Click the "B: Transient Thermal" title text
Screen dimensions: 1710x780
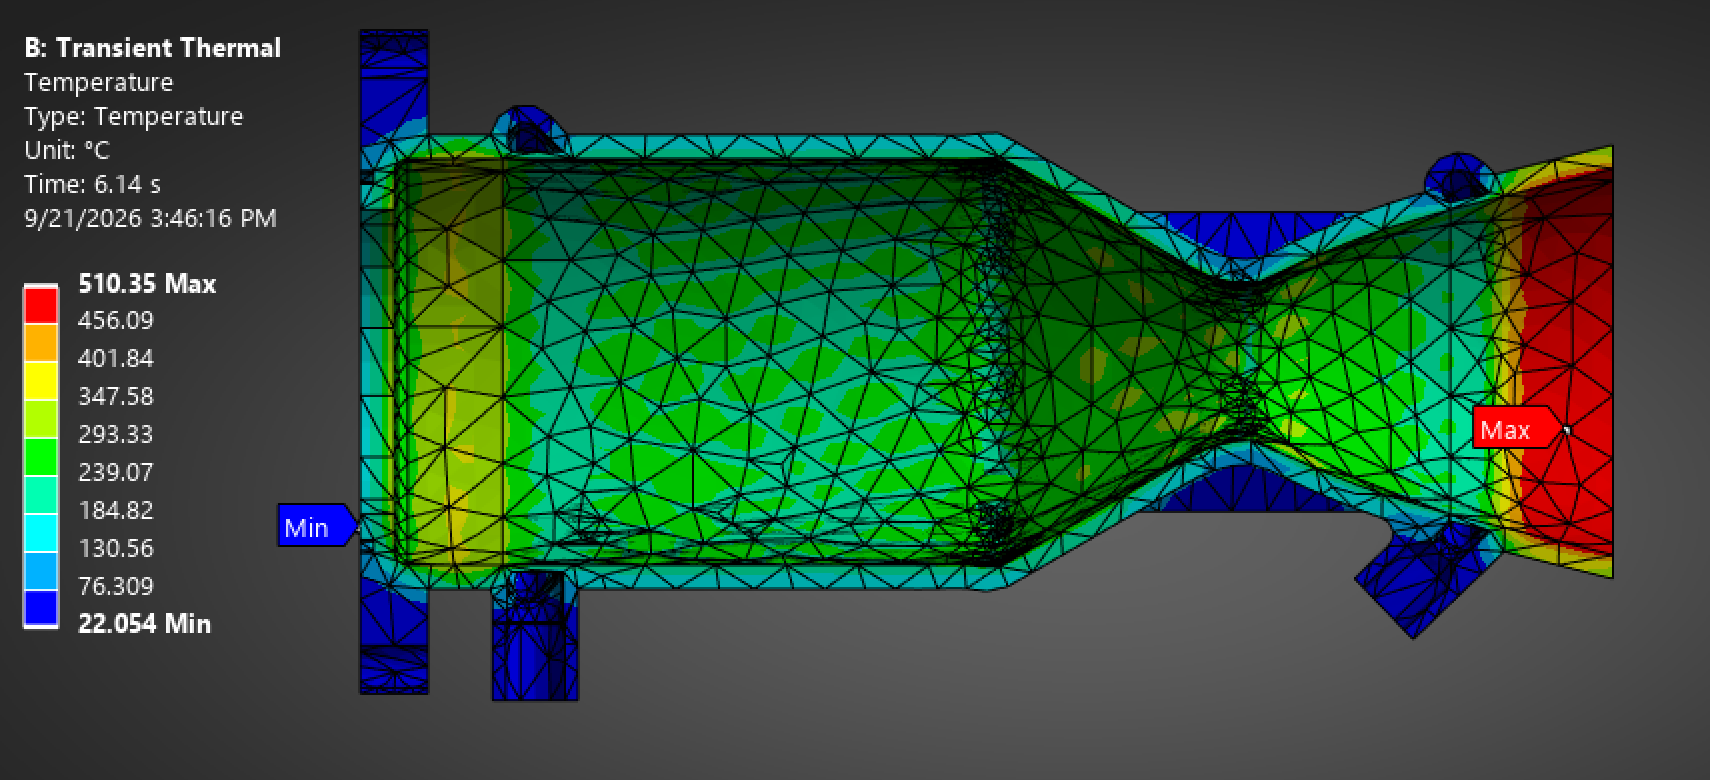point(153,48)
